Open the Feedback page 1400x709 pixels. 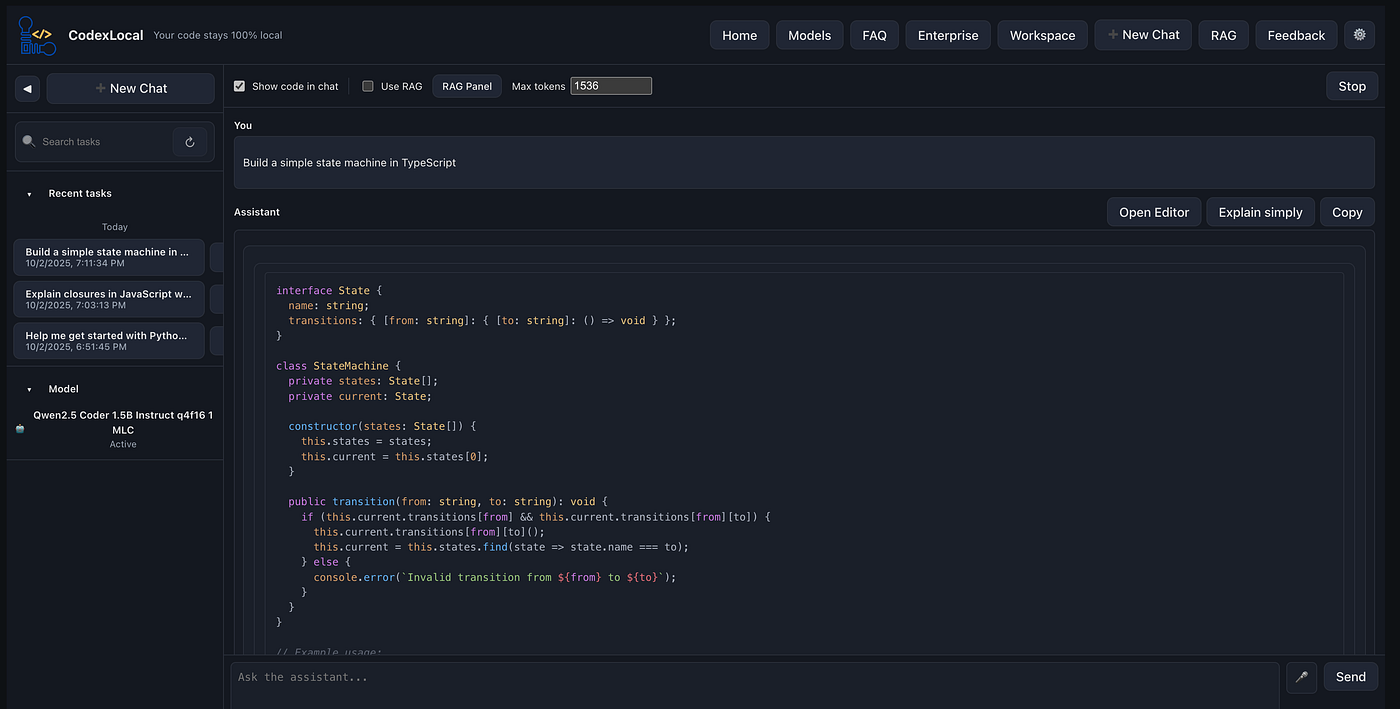point(1296,35)
